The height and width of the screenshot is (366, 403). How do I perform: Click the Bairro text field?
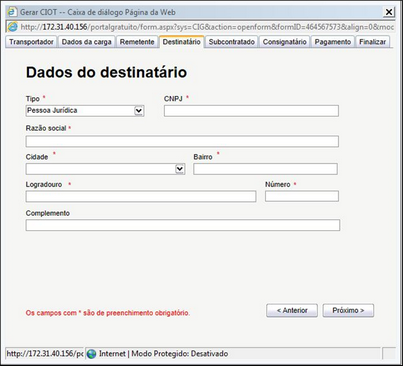pos(265,169)
